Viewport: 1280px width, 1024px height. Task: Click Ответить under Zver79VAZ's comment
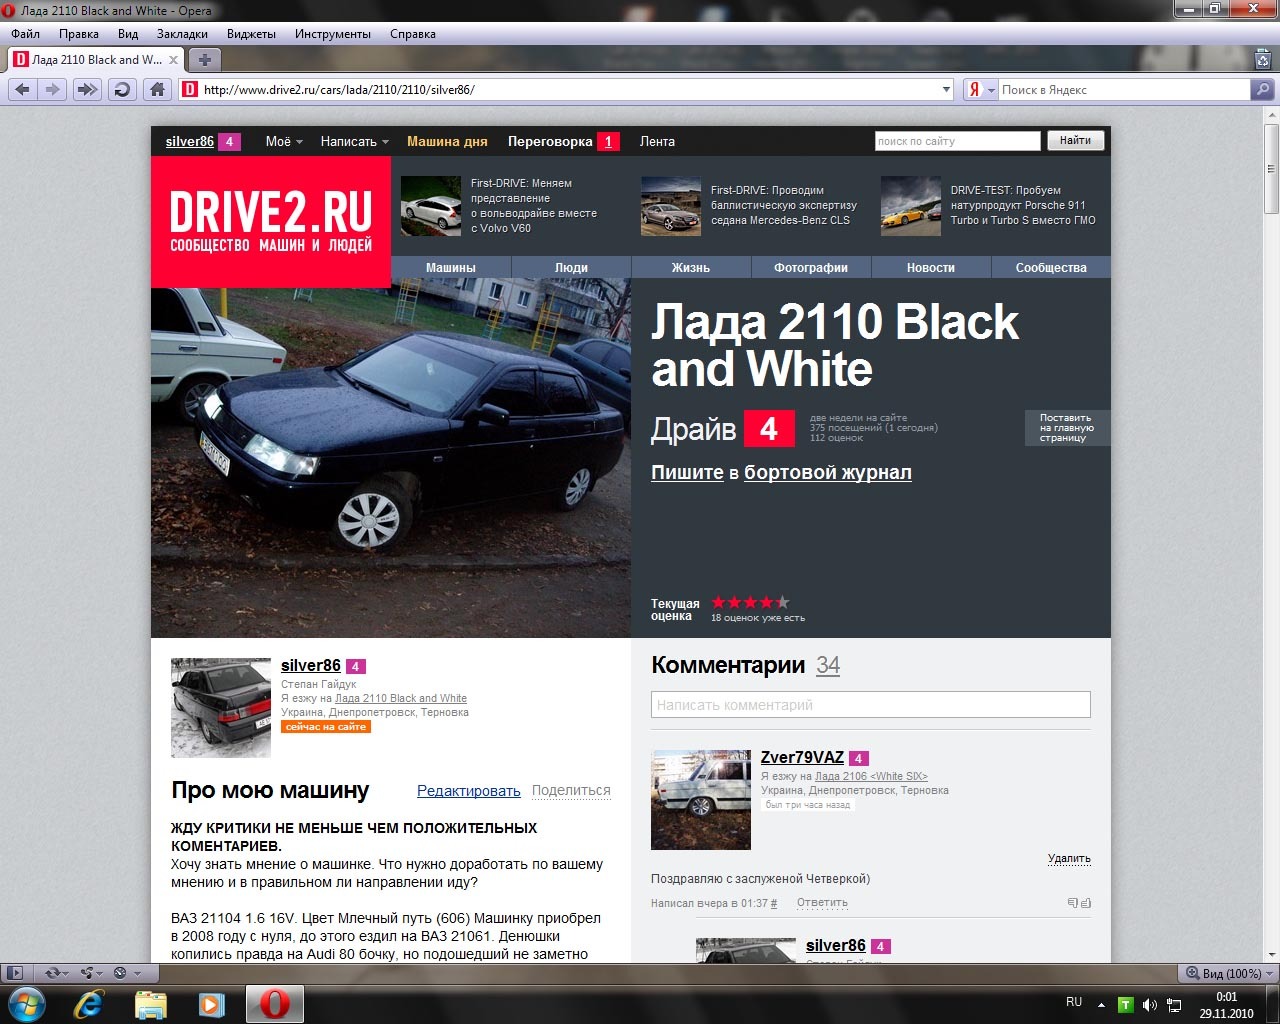pyautogui.click(x=822, y=902)
